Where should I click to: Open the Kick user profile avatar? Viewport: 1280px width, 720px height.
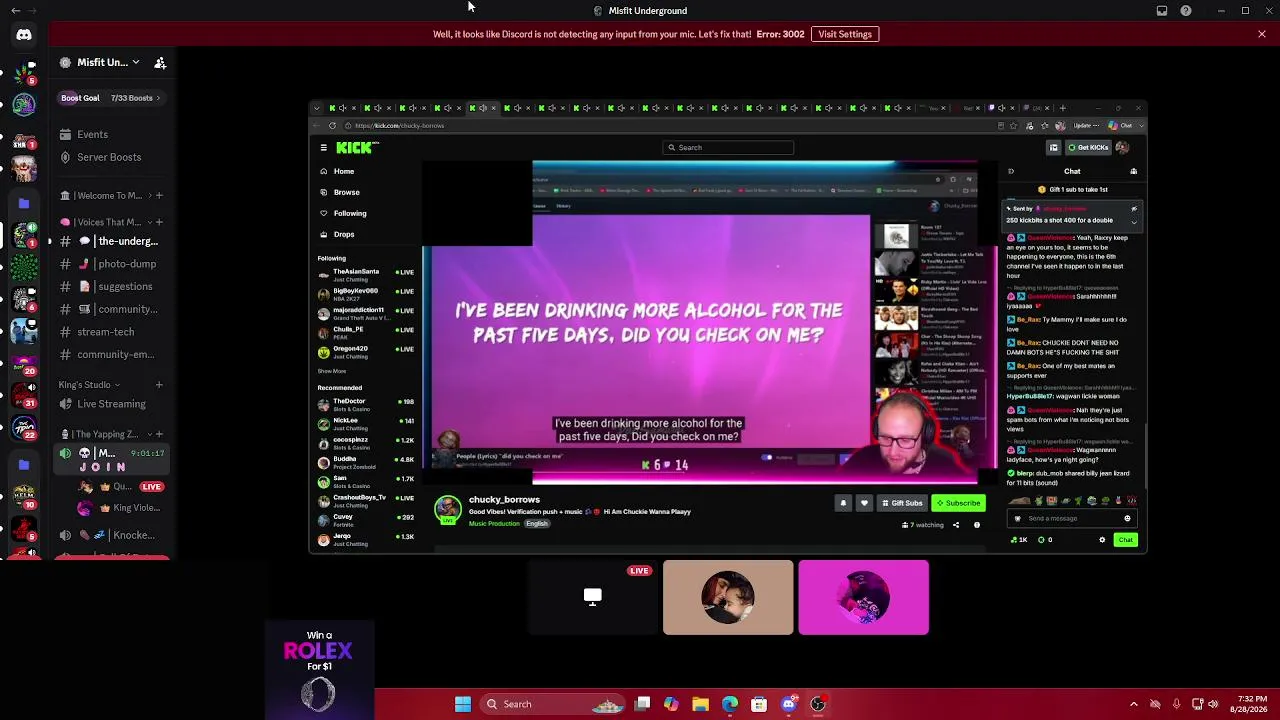(1123, 148)
